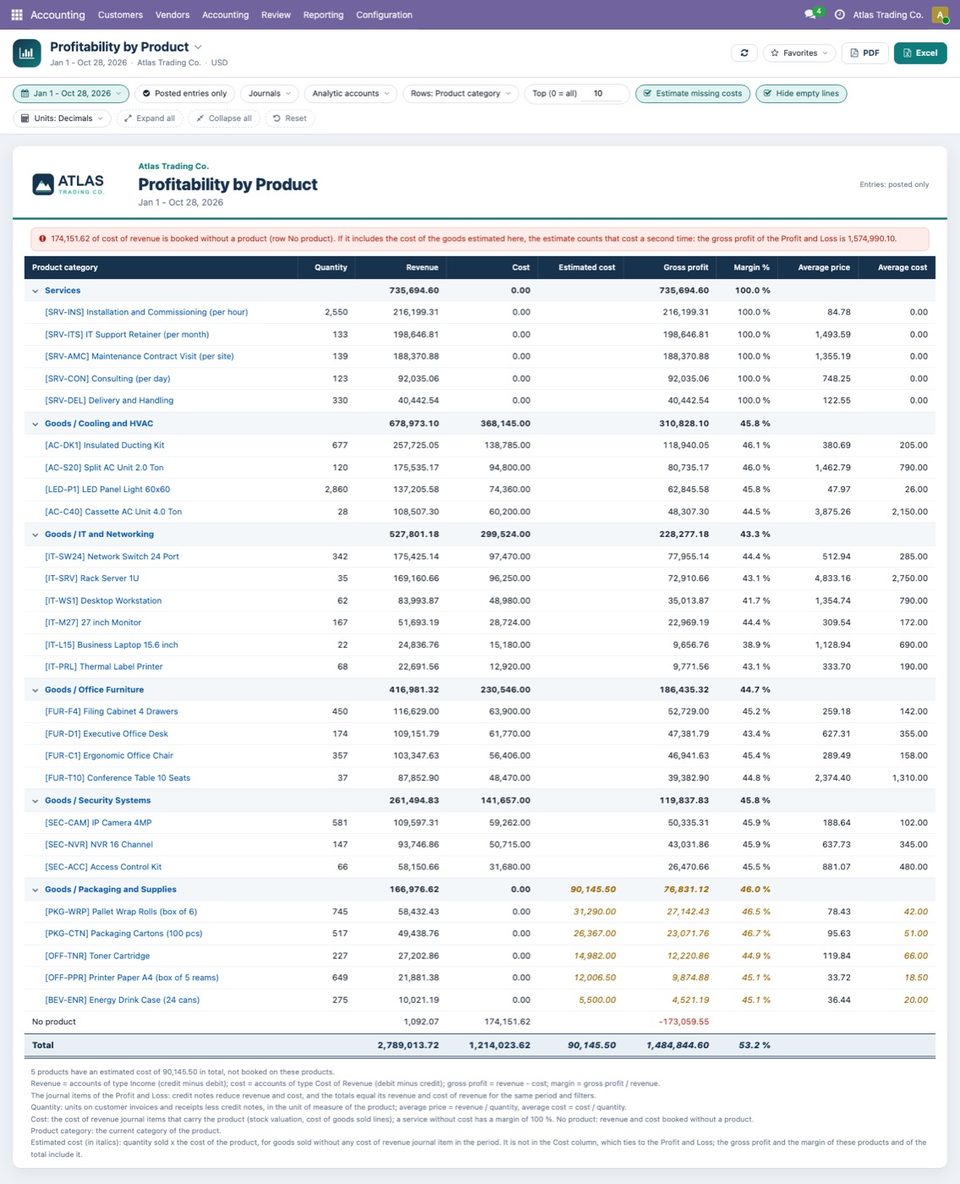Viewport: 960px width, 1184px height.
Task: Open the messages chat icon
Action: [x=810, y=14]
